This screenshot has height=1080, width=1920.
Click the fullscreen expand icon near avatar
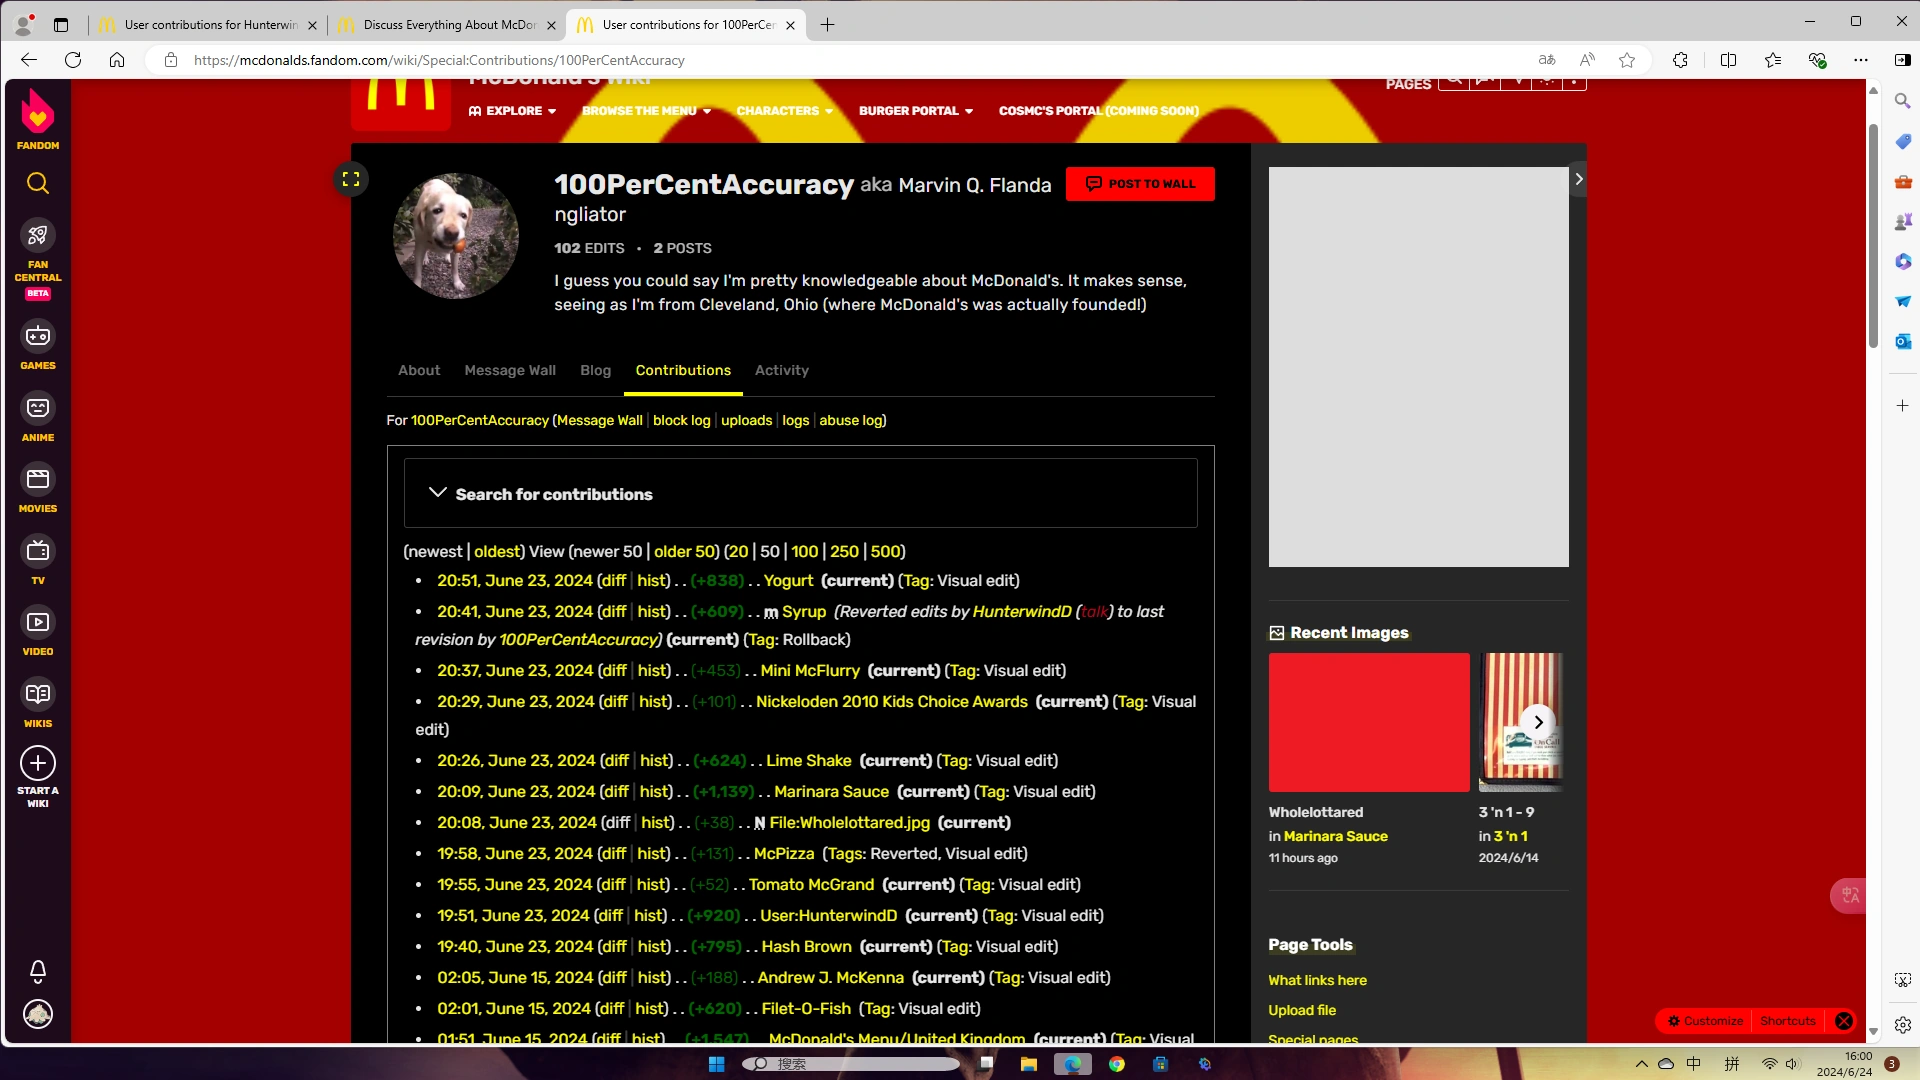[x=351, y=180]
